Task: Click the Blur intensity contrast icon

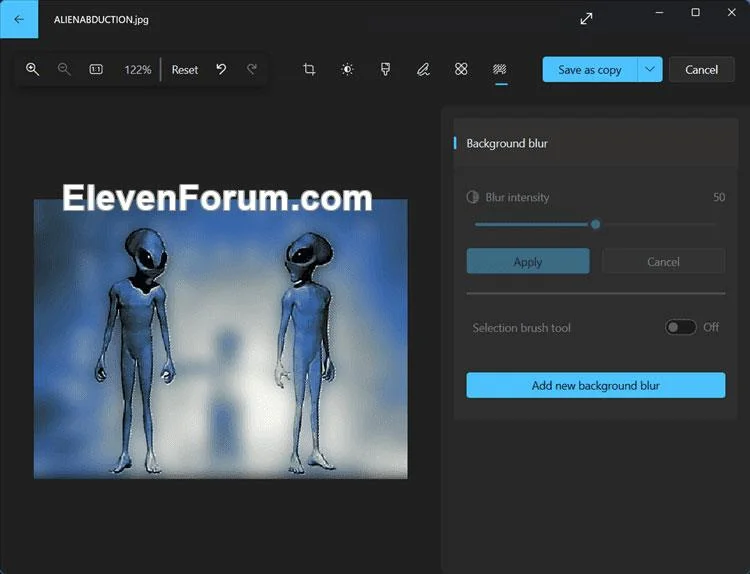Action: coord(473,197)
